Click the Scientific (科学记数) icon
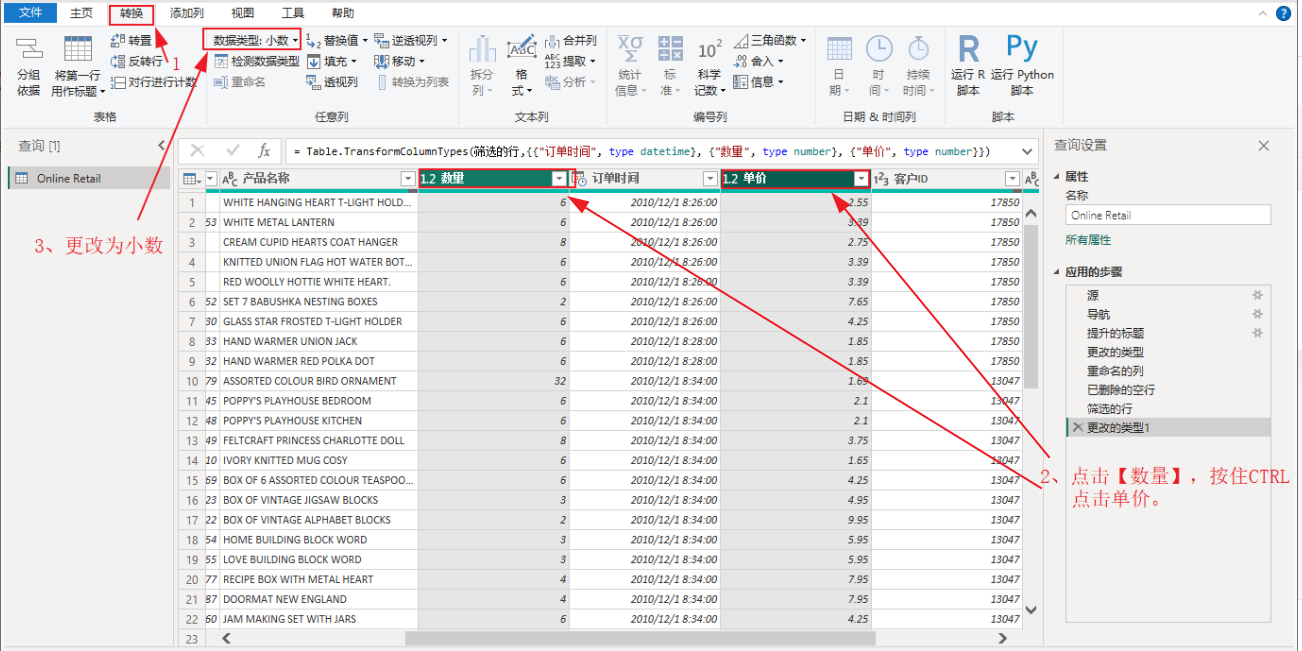 [709, 49]
